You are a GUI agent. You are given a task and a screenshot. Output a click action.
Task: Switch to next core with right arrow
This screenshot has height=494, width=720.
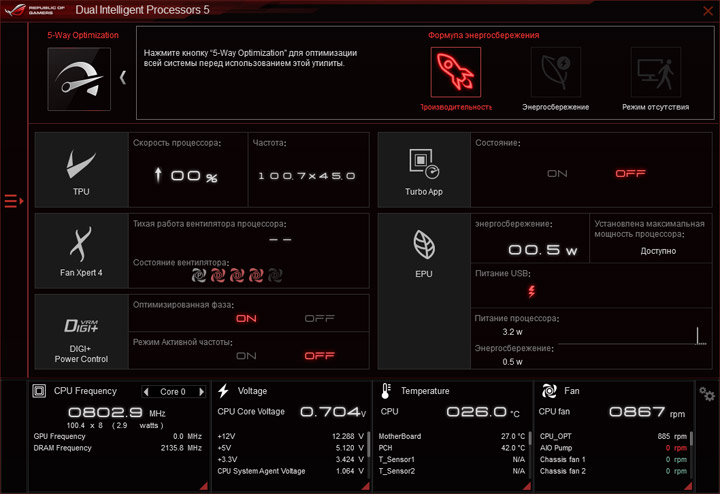pyautogui.click(x=201, y=392)
